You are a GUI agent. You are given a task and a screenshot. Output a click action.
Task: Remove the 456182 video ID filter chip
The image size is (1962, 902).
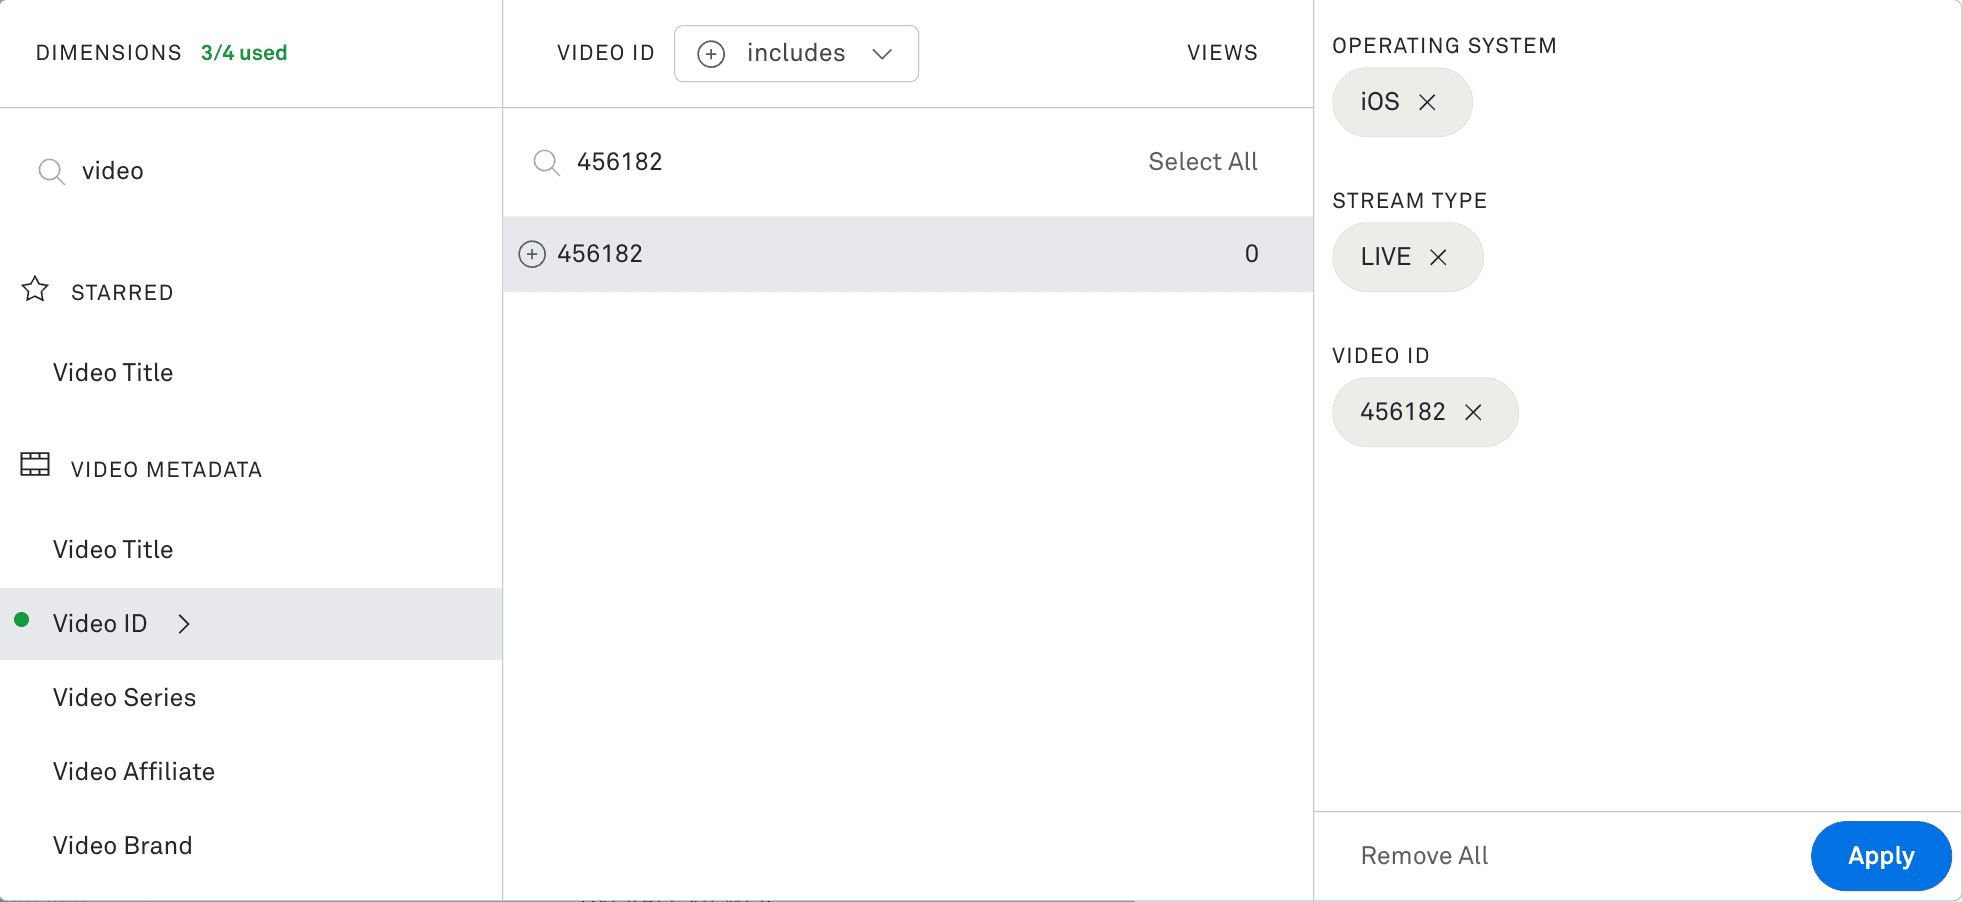(x=1475, y=411)
